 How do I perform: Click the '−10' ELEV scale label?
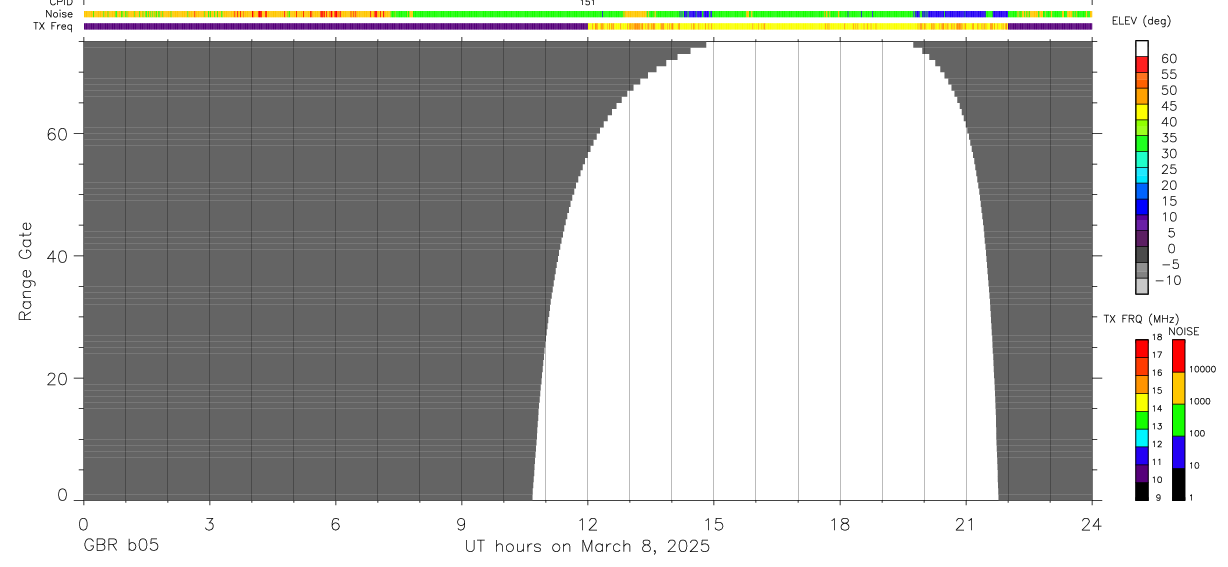pos(1166,280)
